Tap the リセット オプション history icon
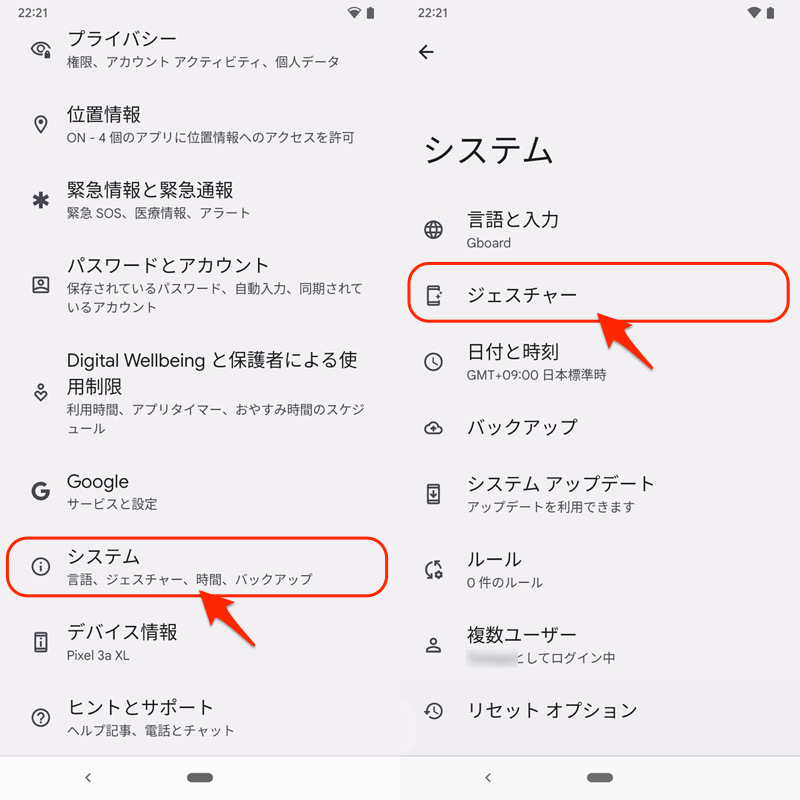800x800 pixels. tap(433, 710)
